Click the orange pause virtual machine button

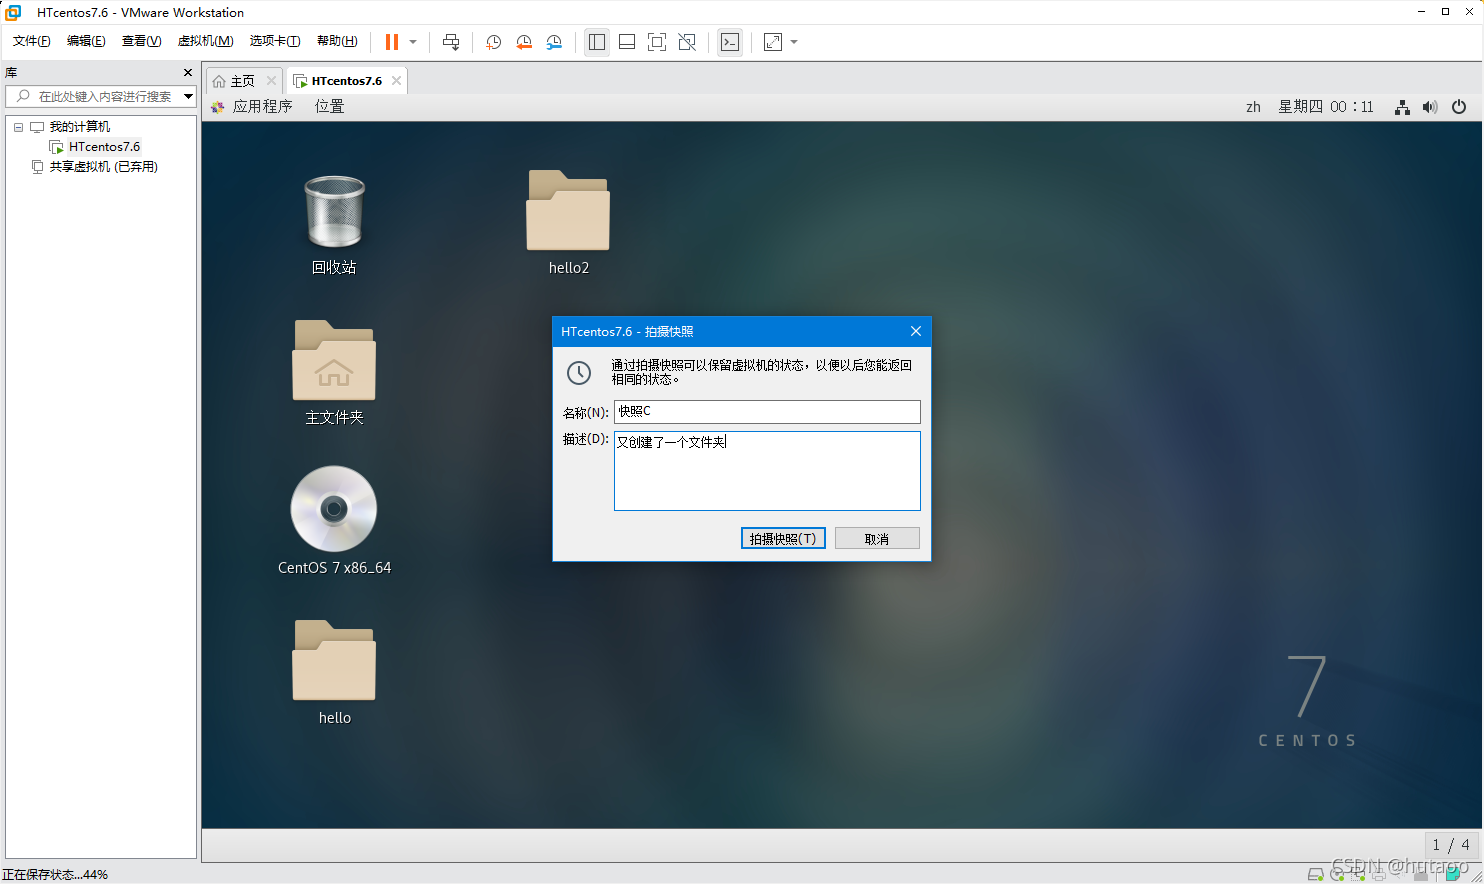392,42
